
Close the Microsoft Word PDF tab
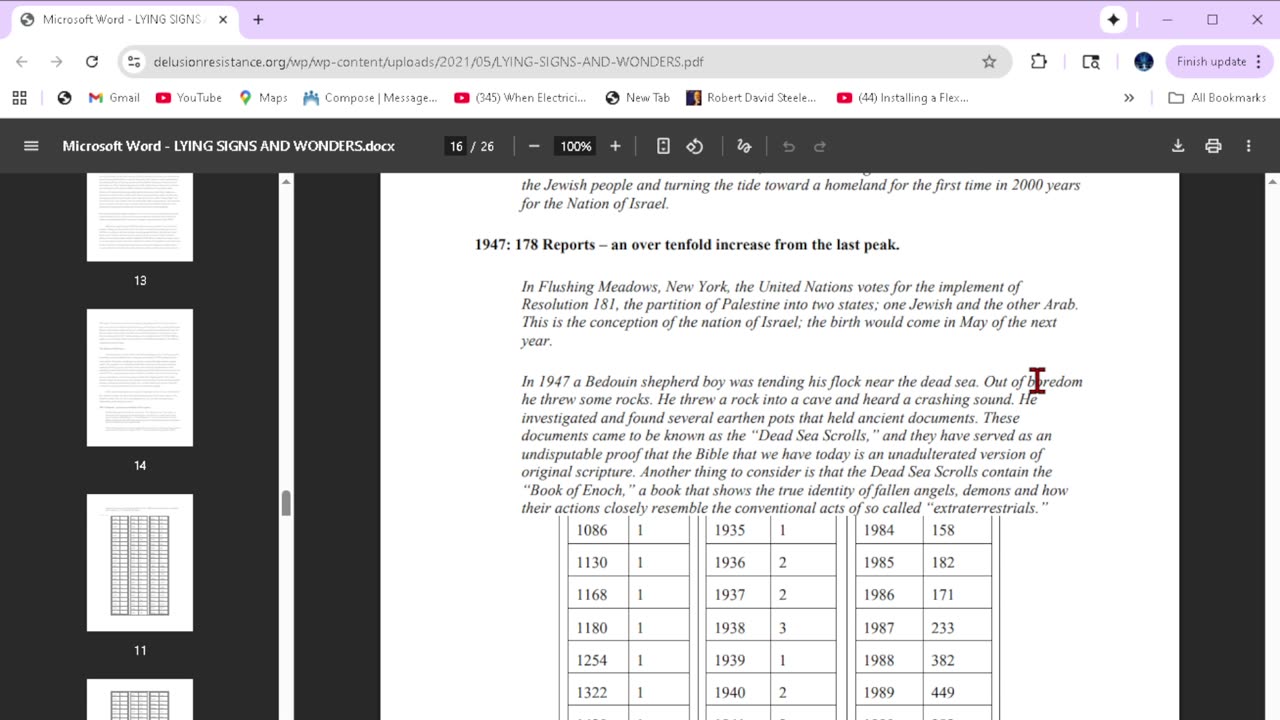point(221,19)
